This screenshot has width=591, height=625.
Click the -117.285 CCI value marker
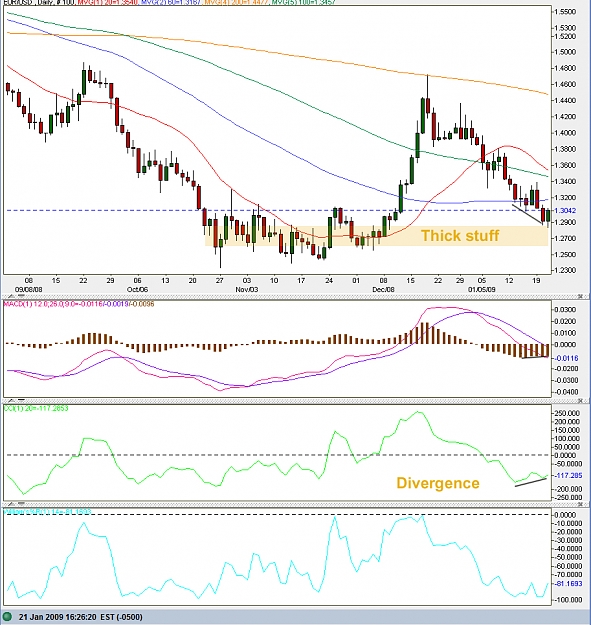tap(568, 476)
